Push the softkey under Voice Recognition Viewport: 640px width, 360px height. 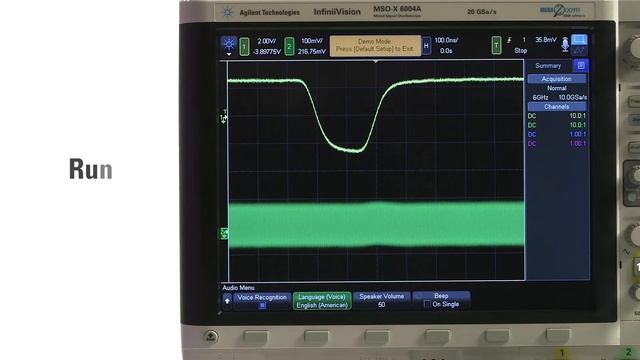[x=256, y=338]
